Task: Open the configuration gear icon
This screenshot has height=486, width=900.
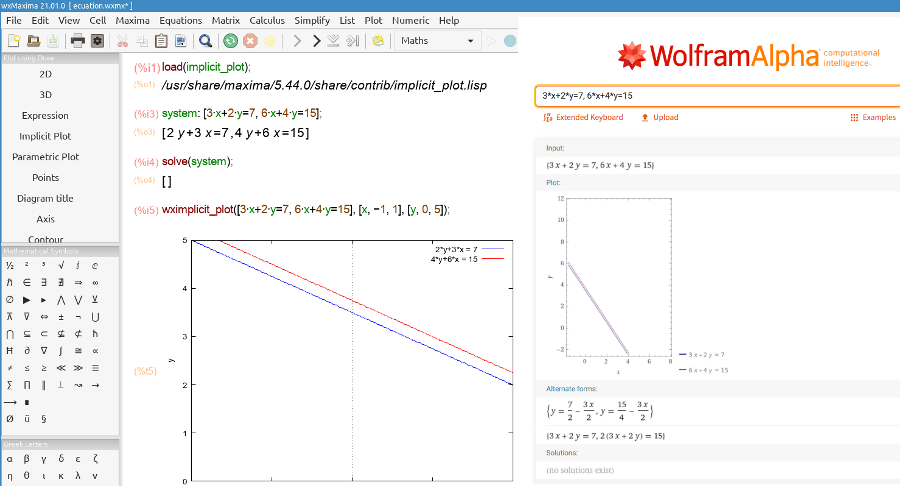Action: click(98, 41)
